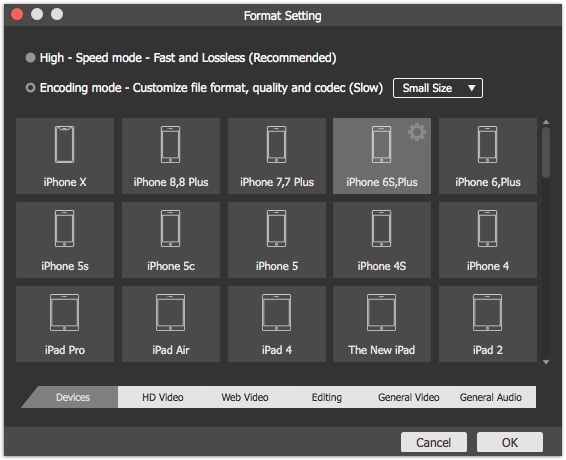Select the iPhone 6S,Plus device tile
Viewport: 566px width, 460px height.
coord(382,156)
